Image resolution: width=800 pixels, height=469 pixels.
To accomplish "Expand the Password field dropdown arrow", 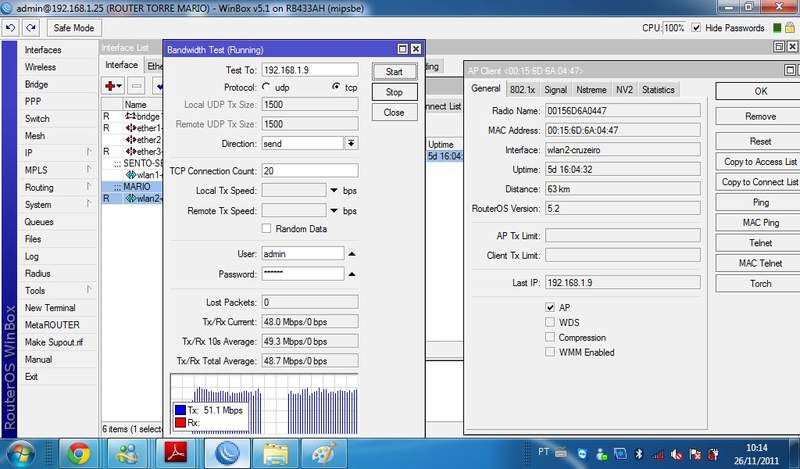I will tap(351, 274).
